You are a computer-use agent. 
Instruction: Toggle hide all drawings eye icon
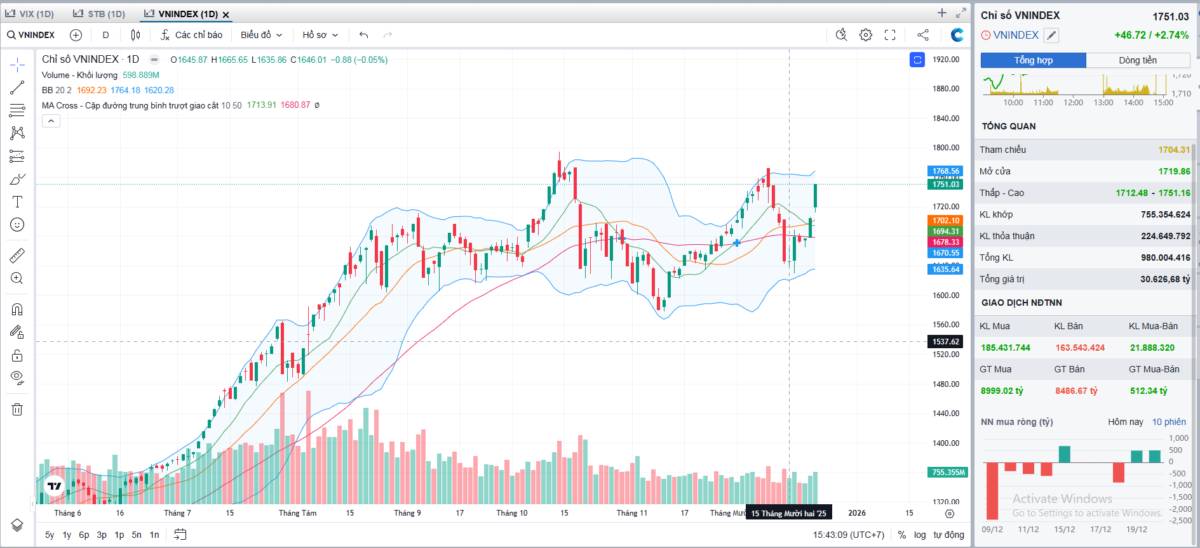click(17, 377)
